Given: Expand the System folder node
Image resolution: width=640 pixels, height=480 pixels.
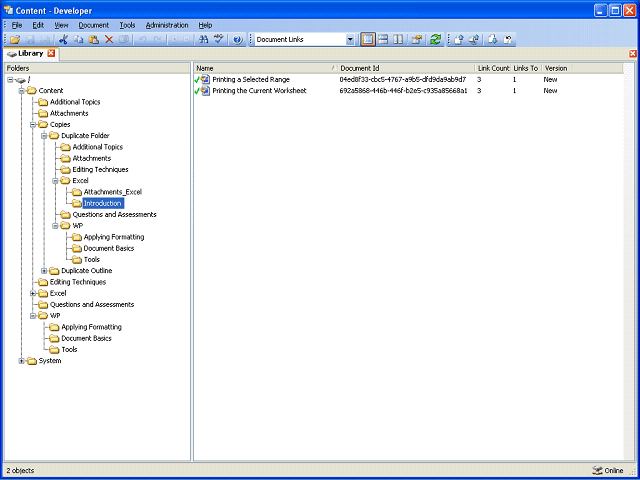Looking at the screenshot, I should click(x=22, y=361).
